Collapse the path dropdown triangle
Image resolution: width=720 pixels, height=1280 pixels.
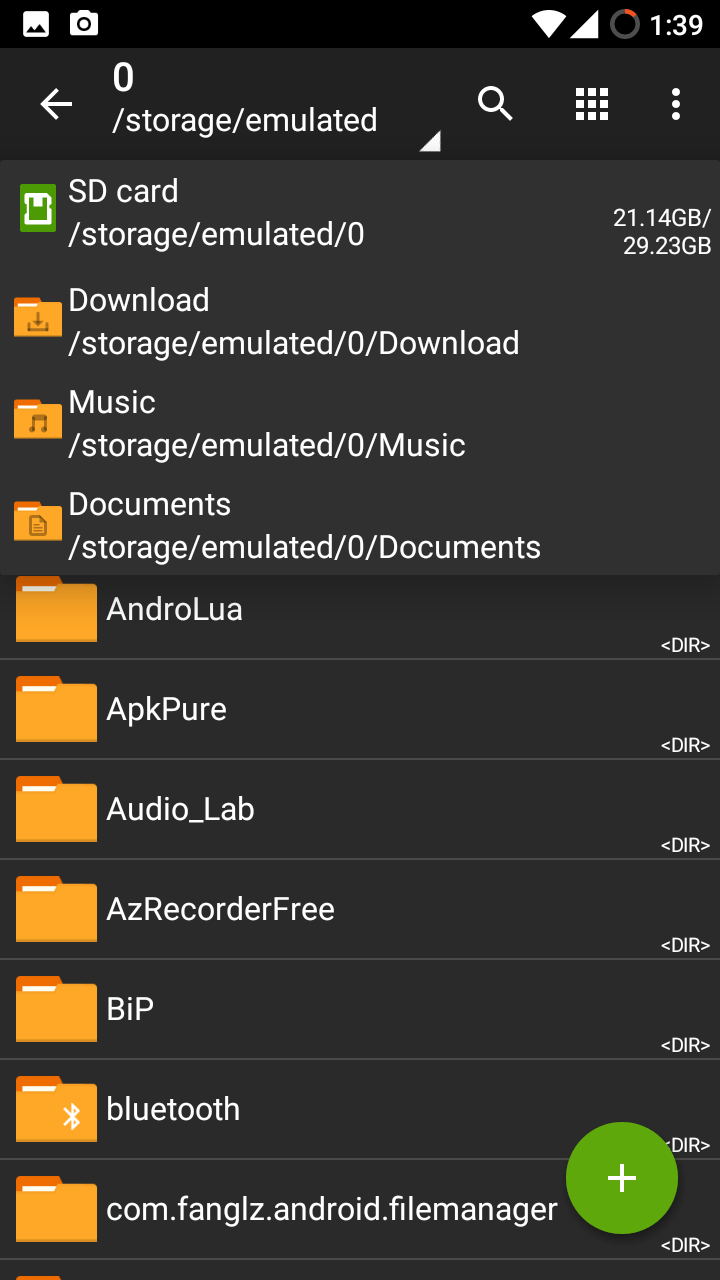click(x=429, y=142)
